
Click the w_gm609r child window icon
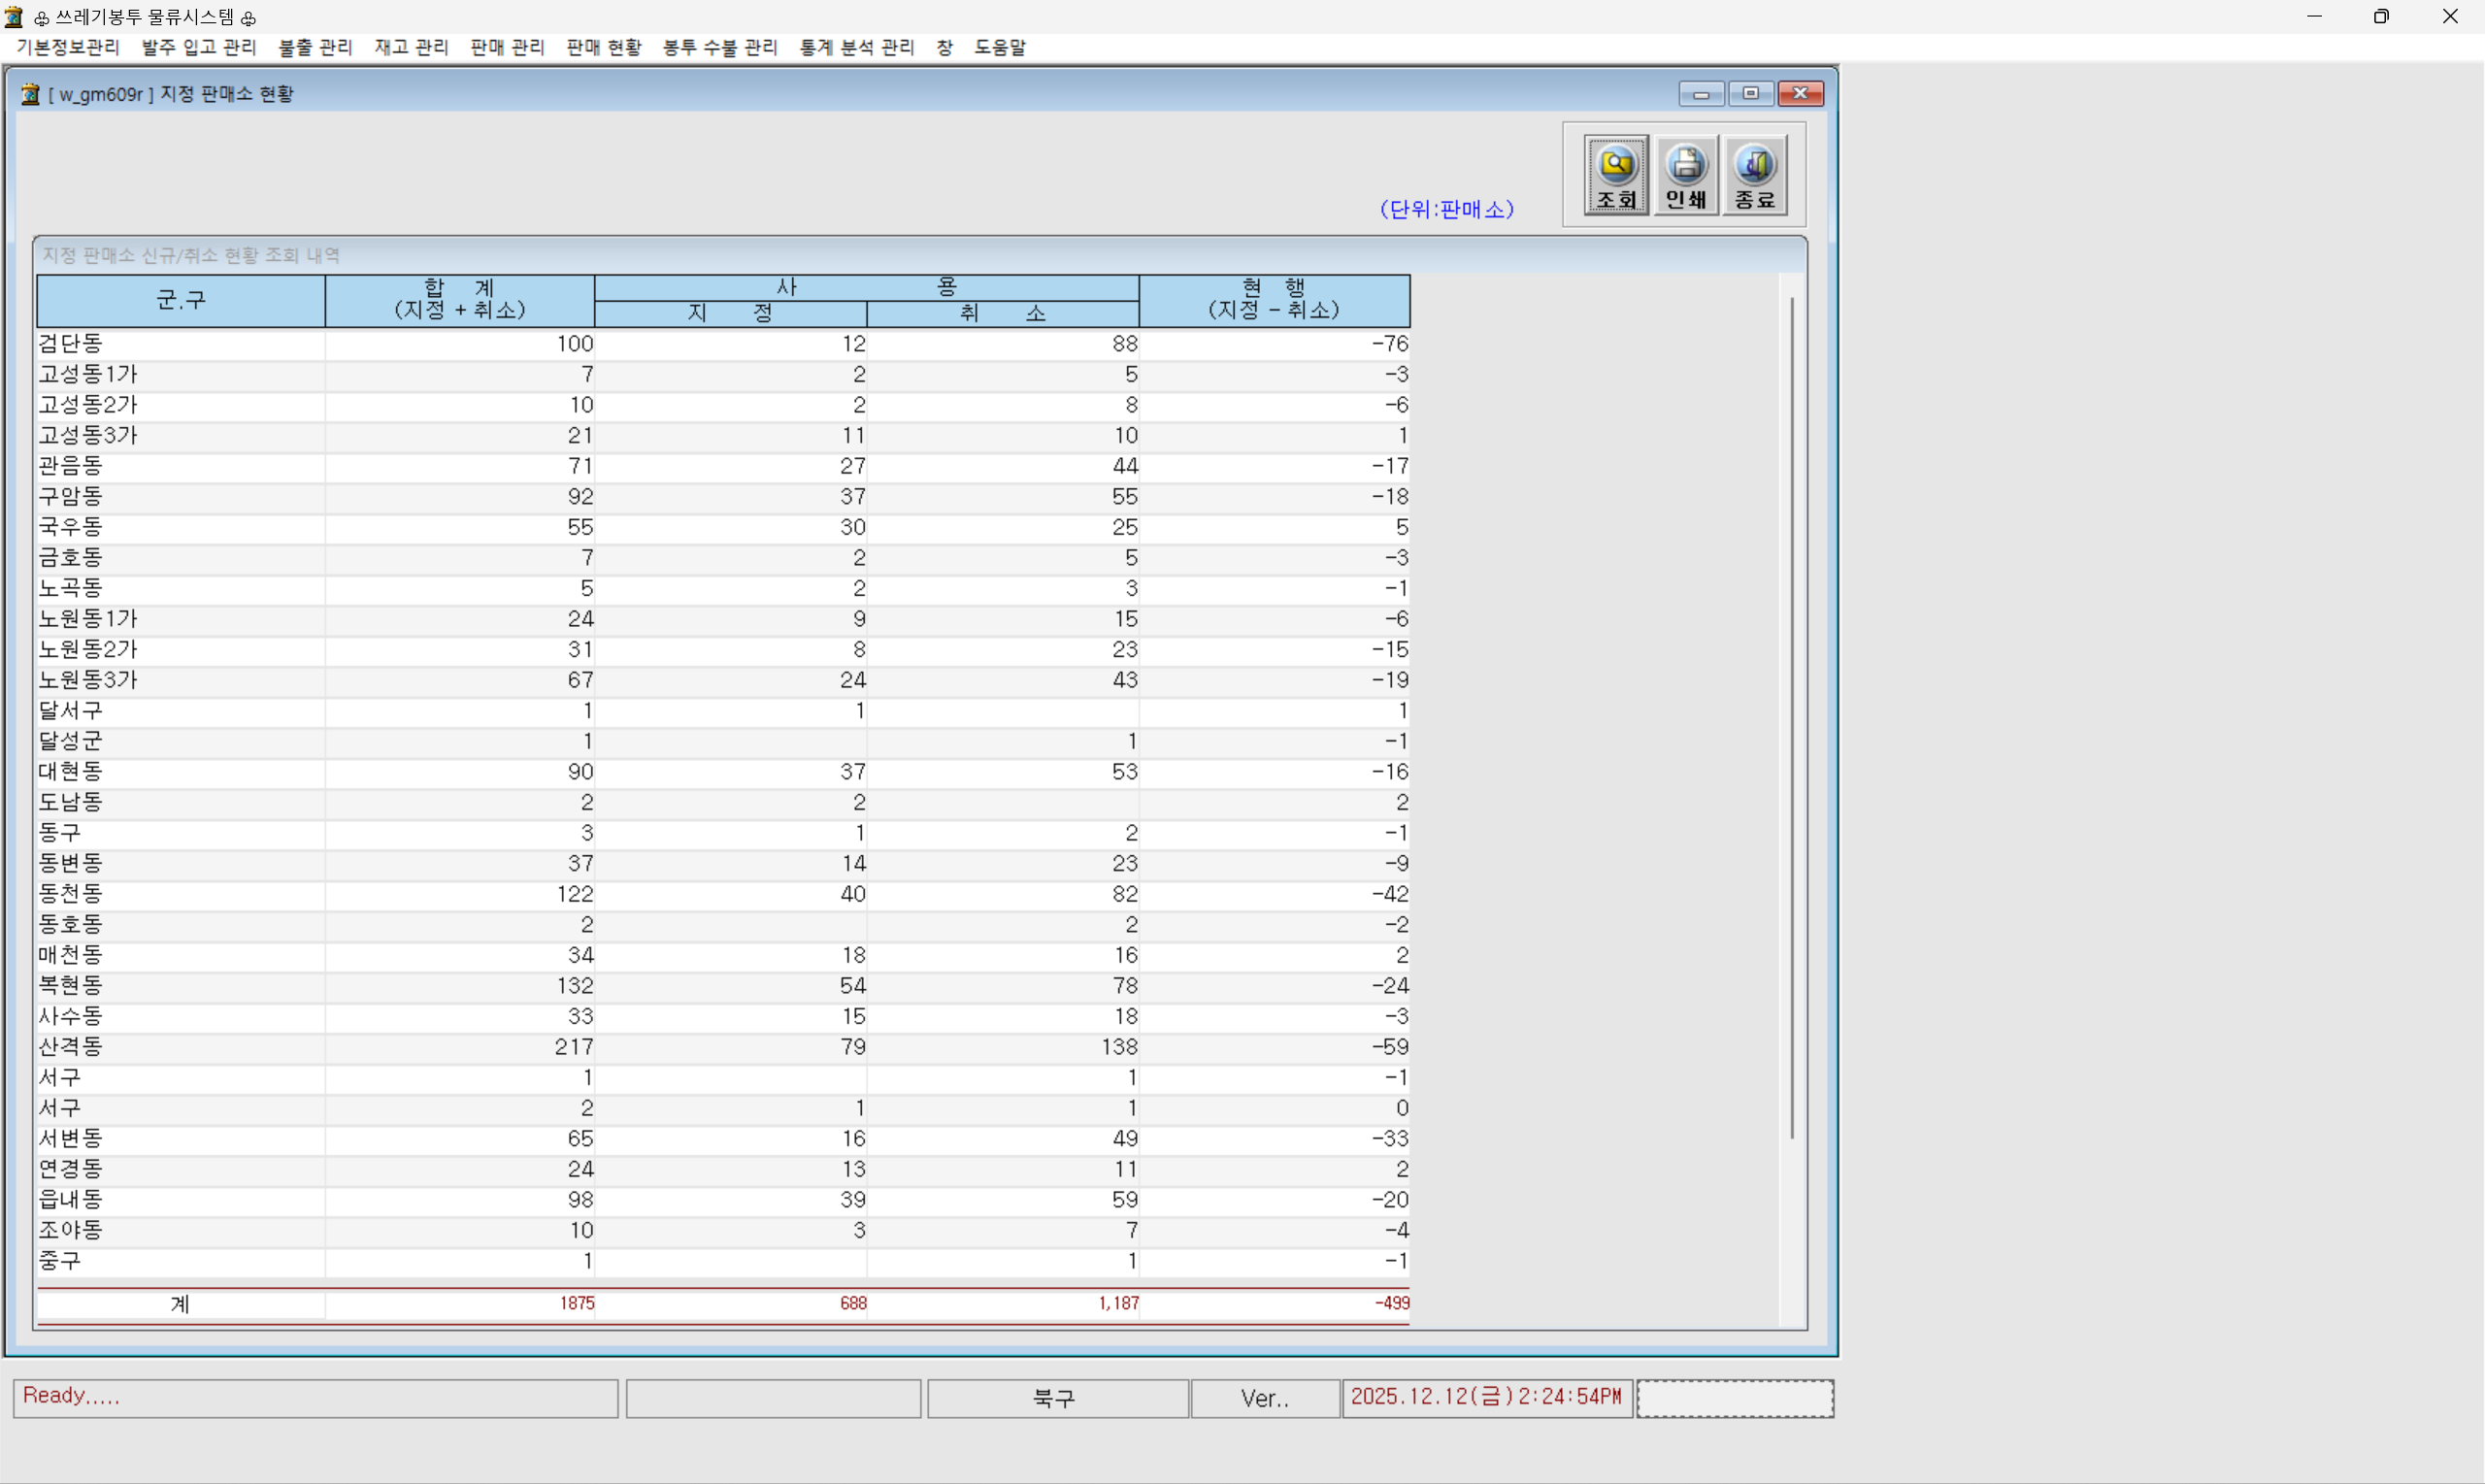point(31,94)
